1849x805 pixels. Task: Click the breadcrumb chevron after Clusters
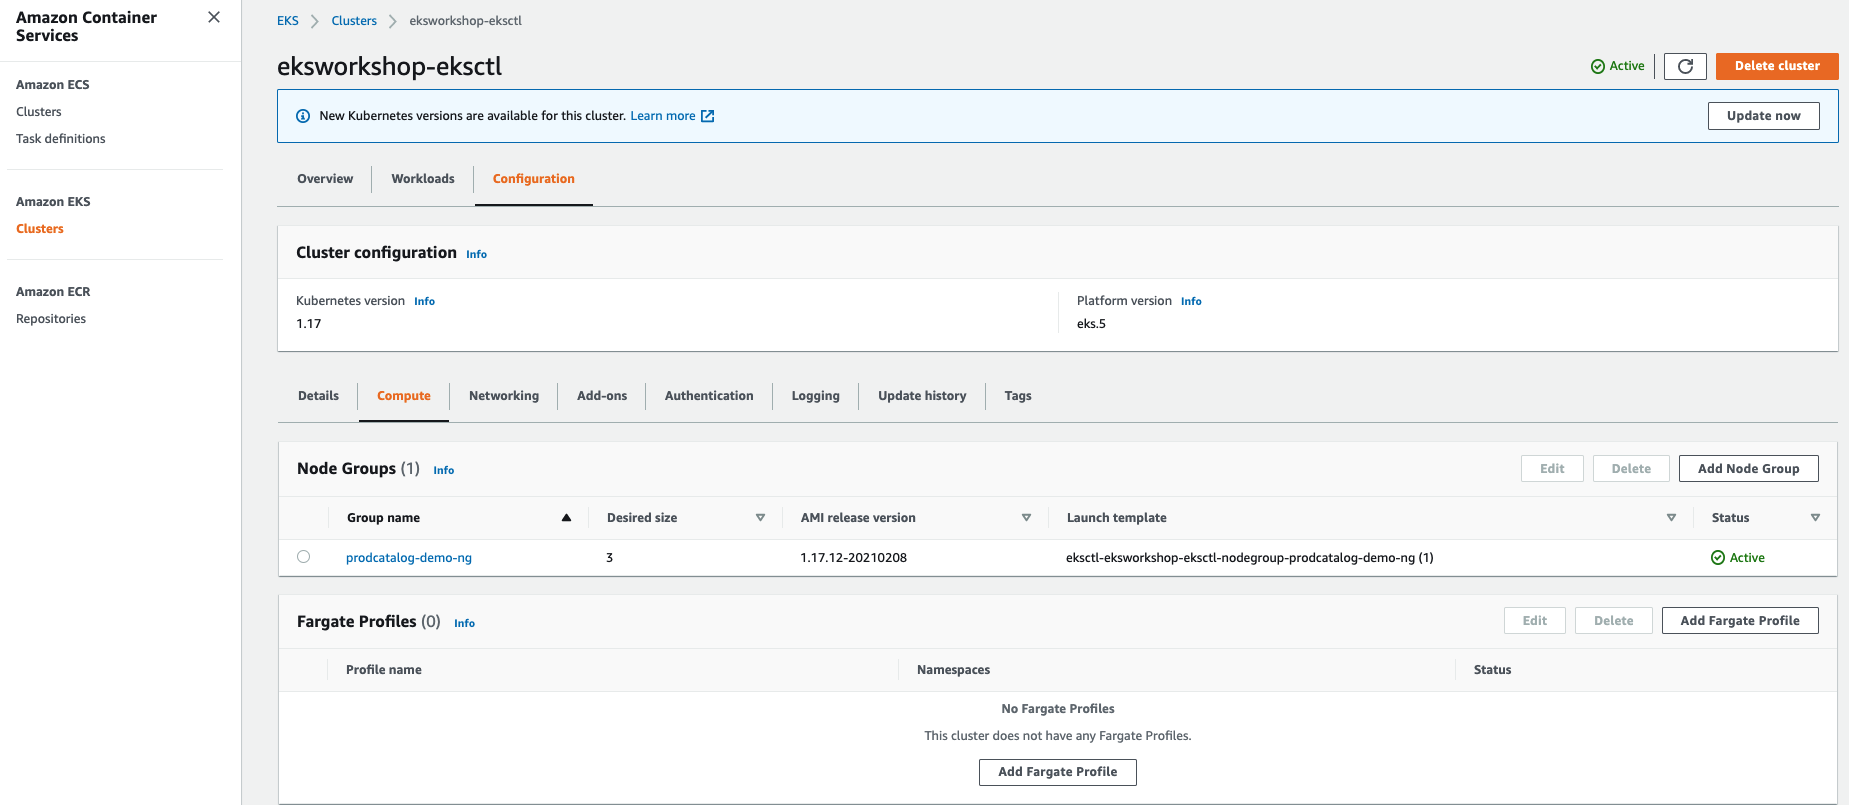click(x=392, y=21)
